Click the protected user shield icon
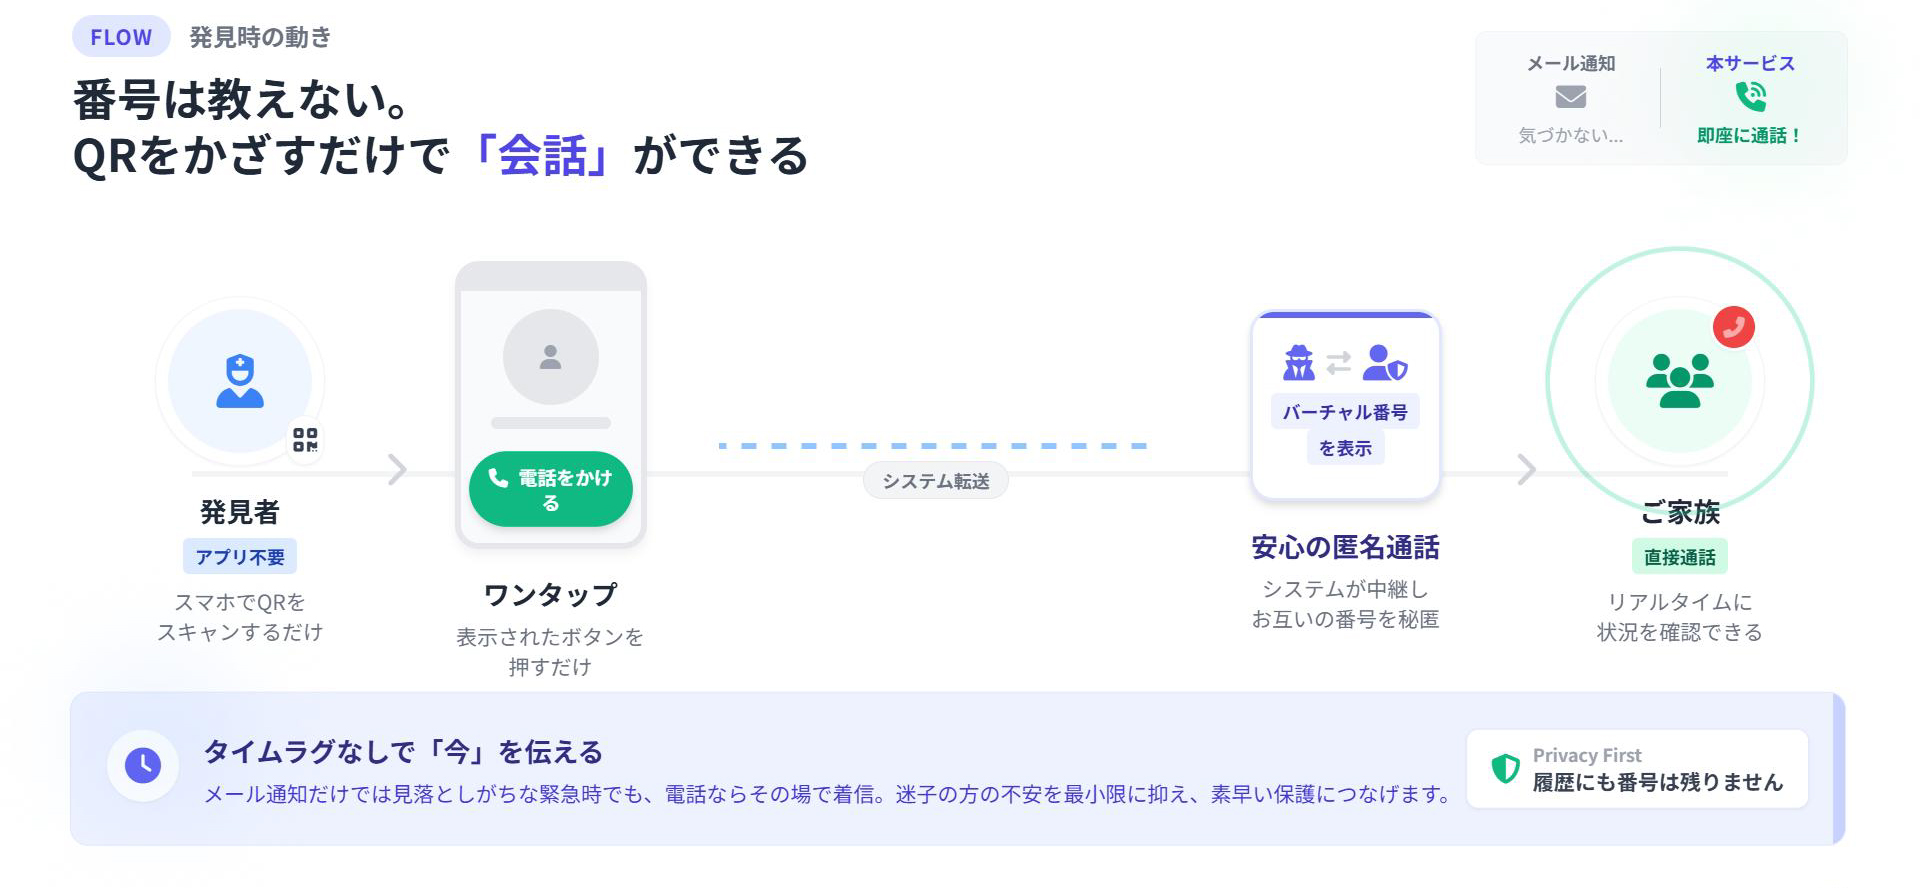 [x=1385, y=363]
